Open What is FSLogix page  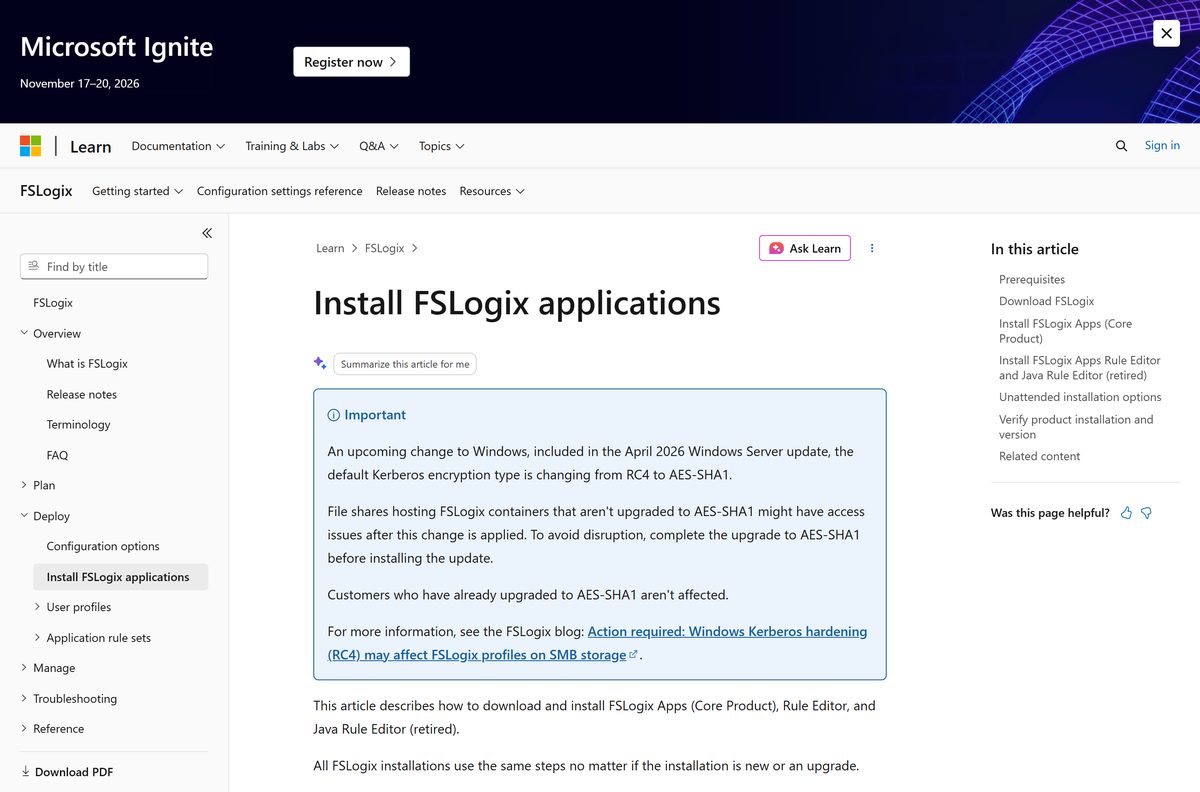[87, 363]
